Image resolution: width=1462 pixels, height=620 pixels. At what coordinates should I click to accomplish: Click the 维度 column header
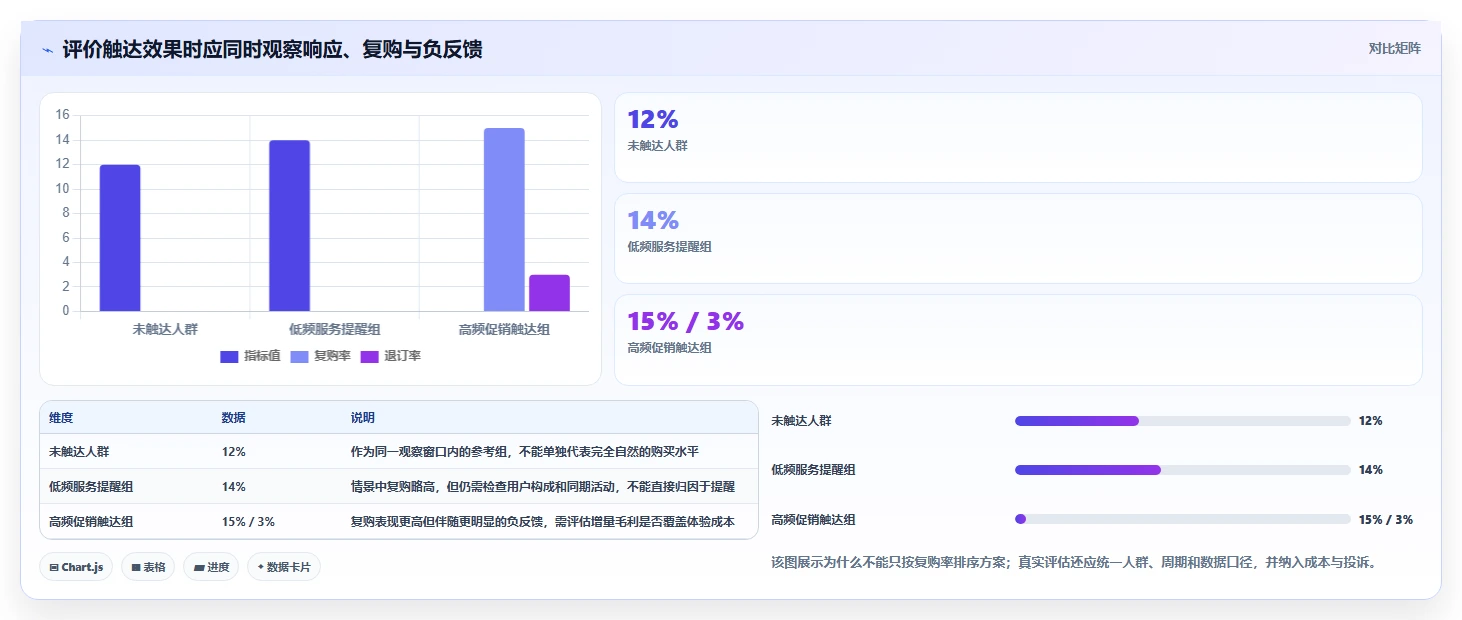tap(61, 417)
